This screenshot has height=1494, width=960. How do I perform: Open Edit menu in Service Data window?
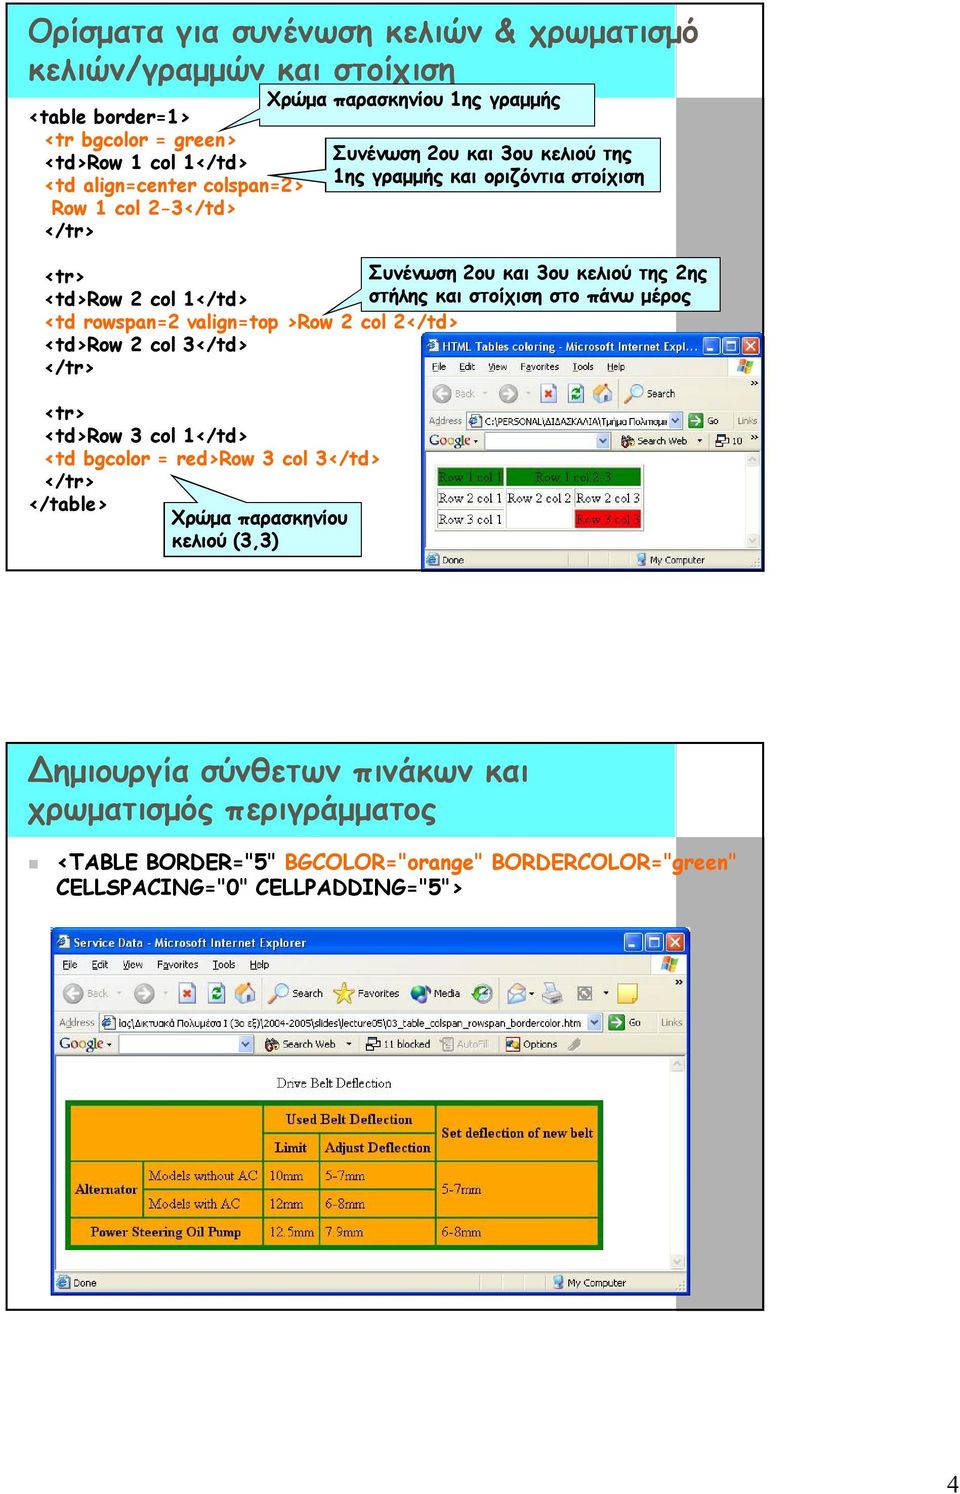click(x=100, y=965)
